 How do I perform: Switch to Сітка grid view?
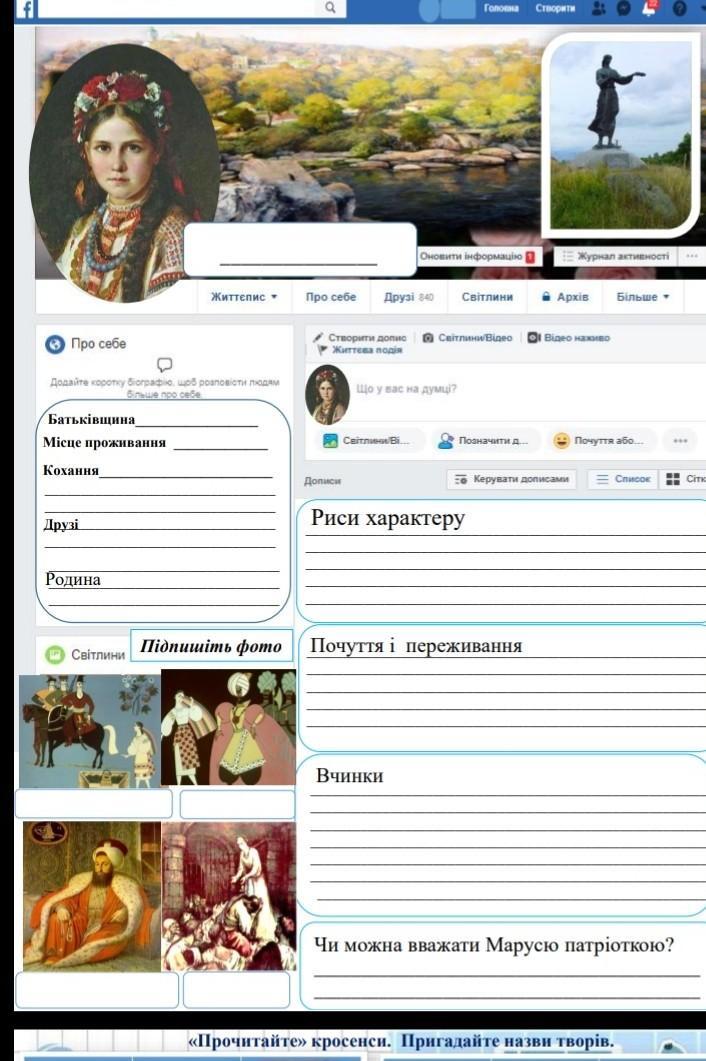[x=684, y=479]
